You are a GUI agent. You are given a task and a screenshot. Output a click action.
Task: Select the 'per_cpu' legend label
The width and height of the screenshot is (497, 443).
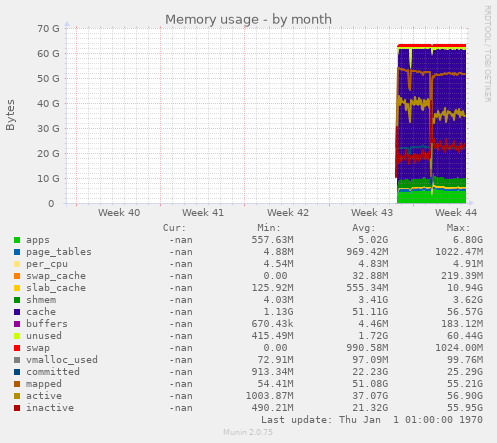[x=47, y=264]
